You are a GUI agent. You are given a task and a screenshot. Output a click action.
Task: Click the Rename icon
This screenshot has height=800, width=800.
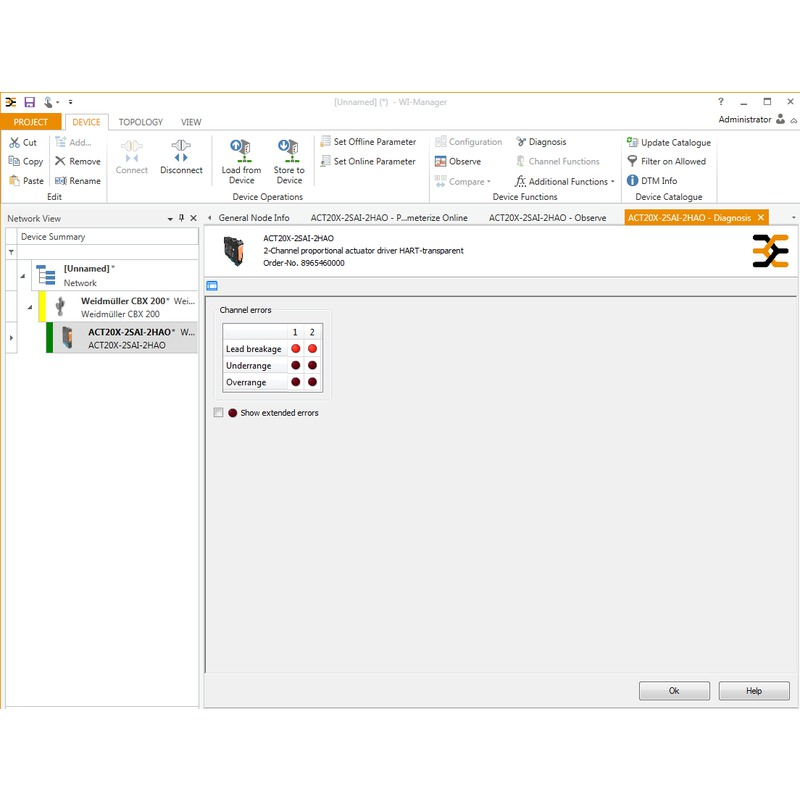point(60,181)
